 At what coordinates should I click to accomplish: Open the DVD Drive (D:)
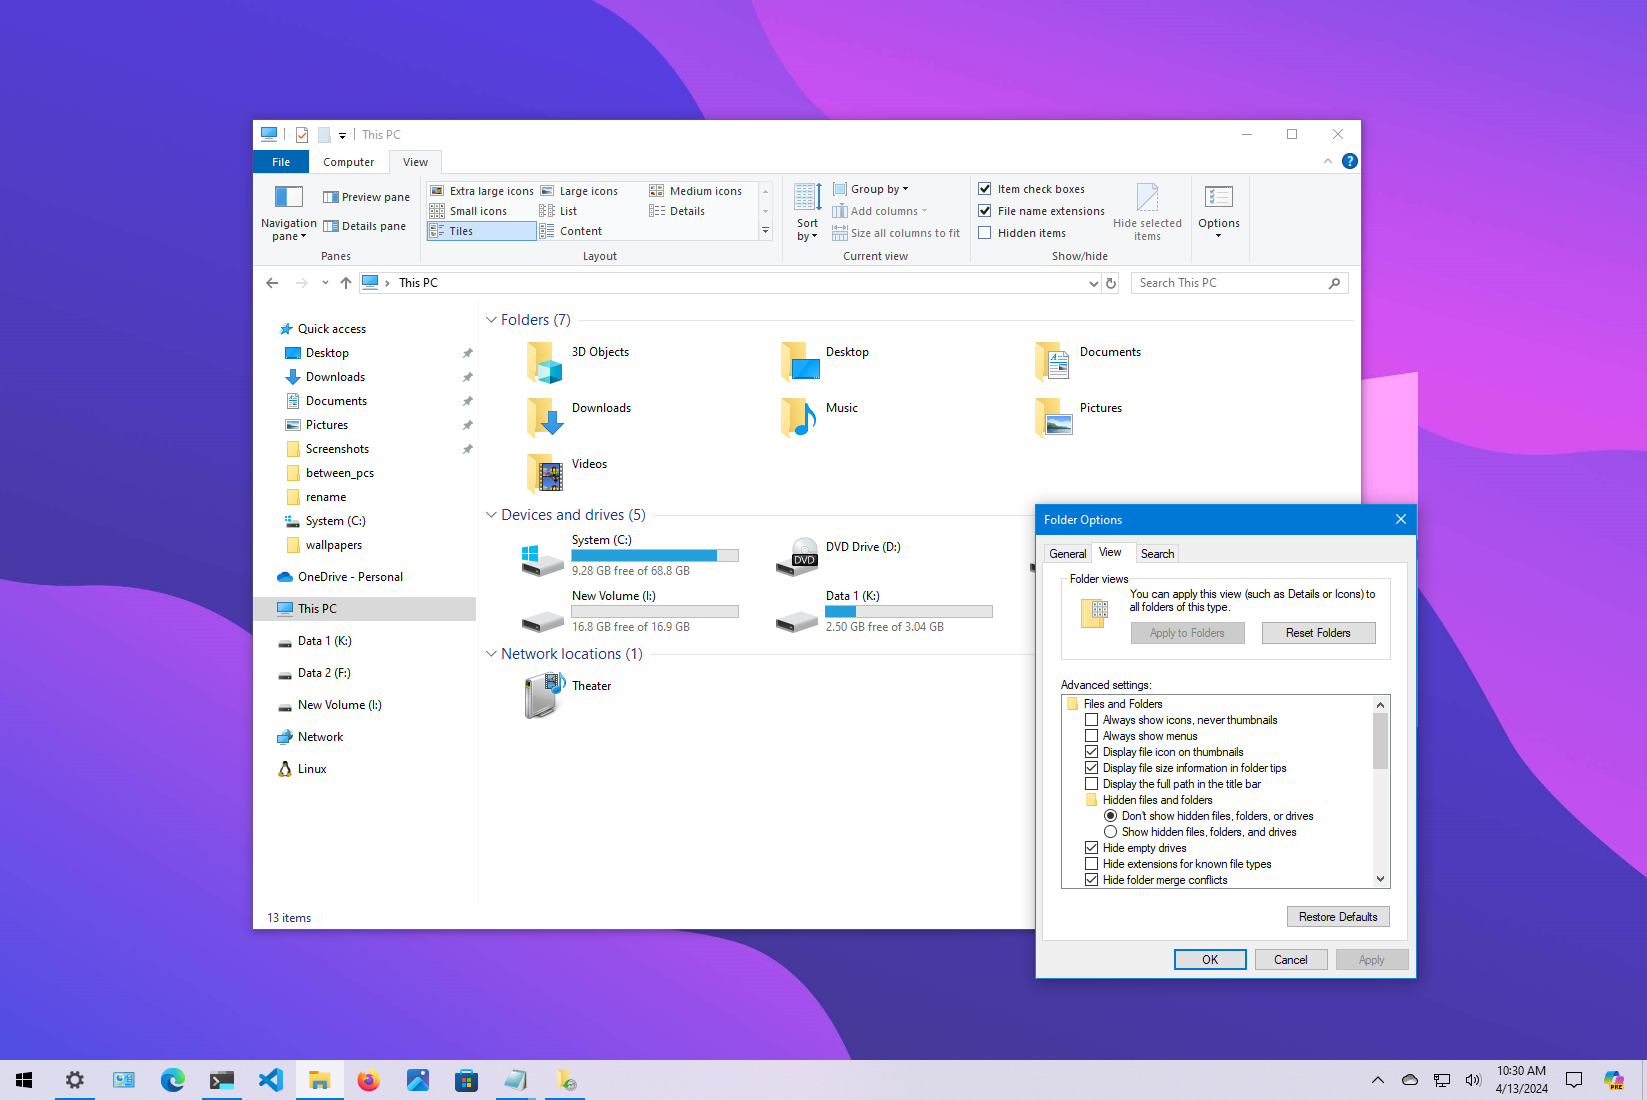(839, 556)
